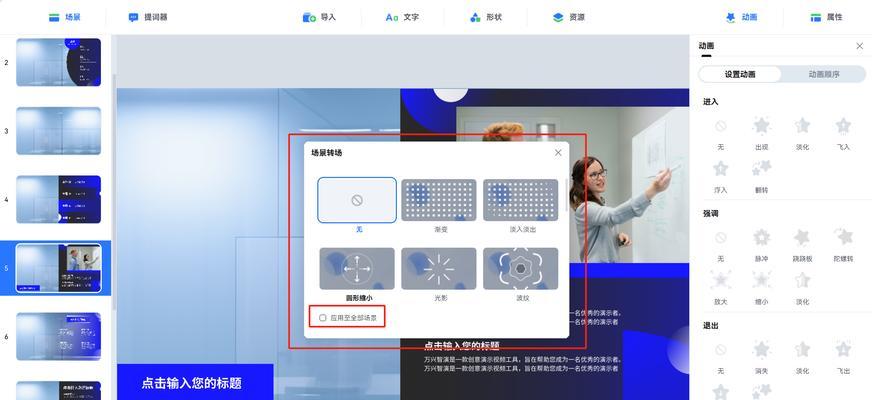This screenshot has height=400, width=872.
Task: Choose 无 under 进入 animations
Action: coord(721,134)
